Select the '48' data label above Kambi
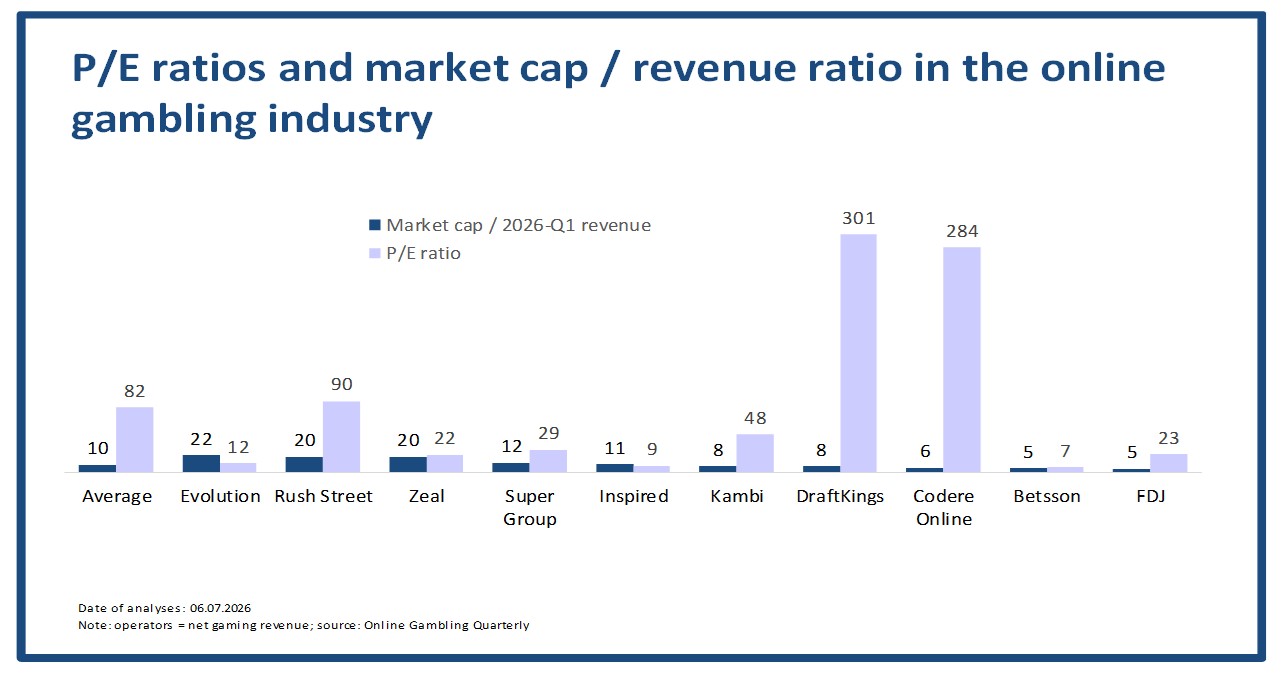The image size is (1285, 673). click(x=755, y=418)
